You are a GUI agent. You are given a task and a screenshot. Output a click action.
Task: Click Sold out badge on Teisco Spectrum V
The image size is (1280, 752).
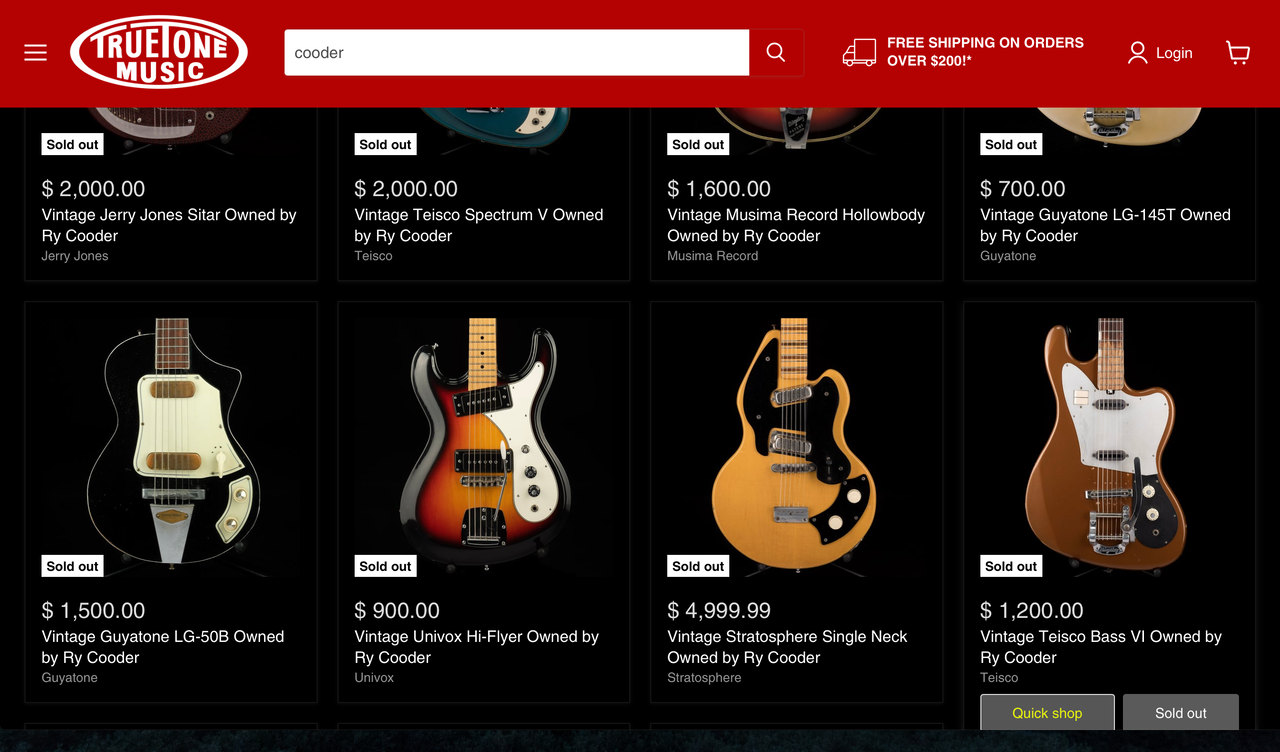click(386, 144)
